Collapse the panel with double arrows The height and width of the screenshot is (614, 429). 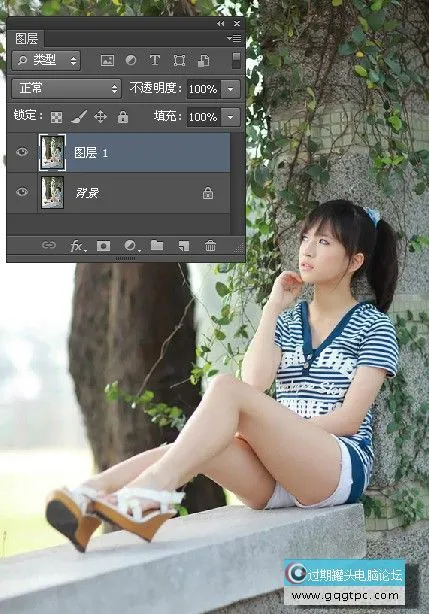(x=221, y=23)
